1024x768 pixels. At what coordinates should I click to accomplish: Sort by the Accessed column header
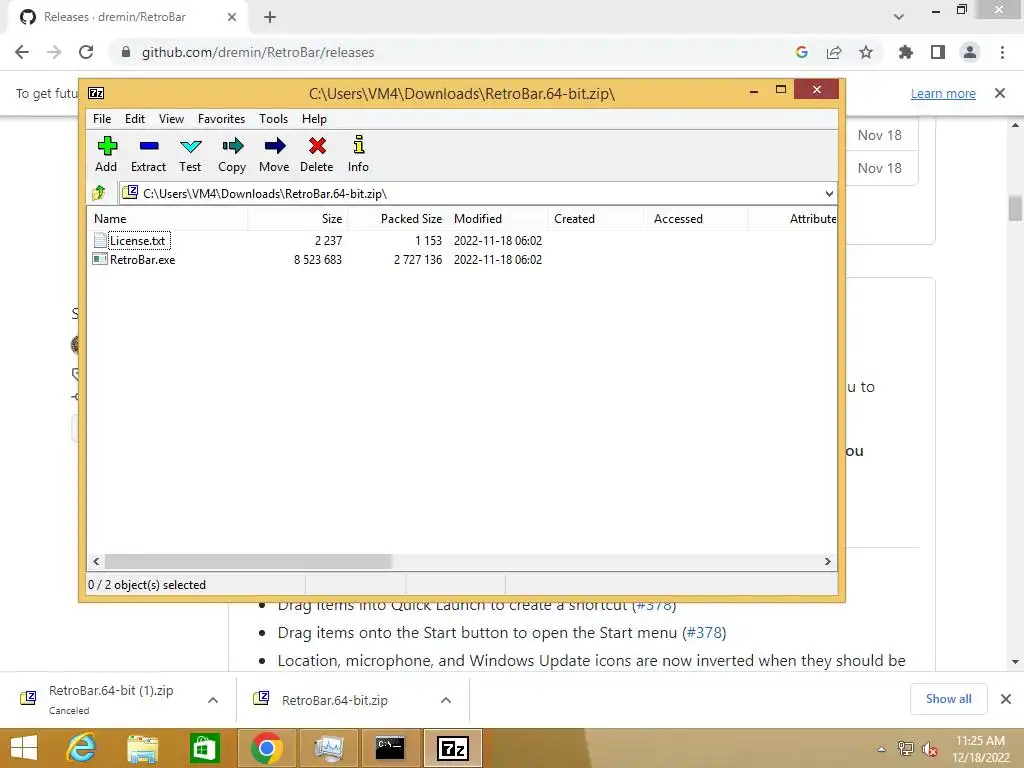(x=697, y=219)
